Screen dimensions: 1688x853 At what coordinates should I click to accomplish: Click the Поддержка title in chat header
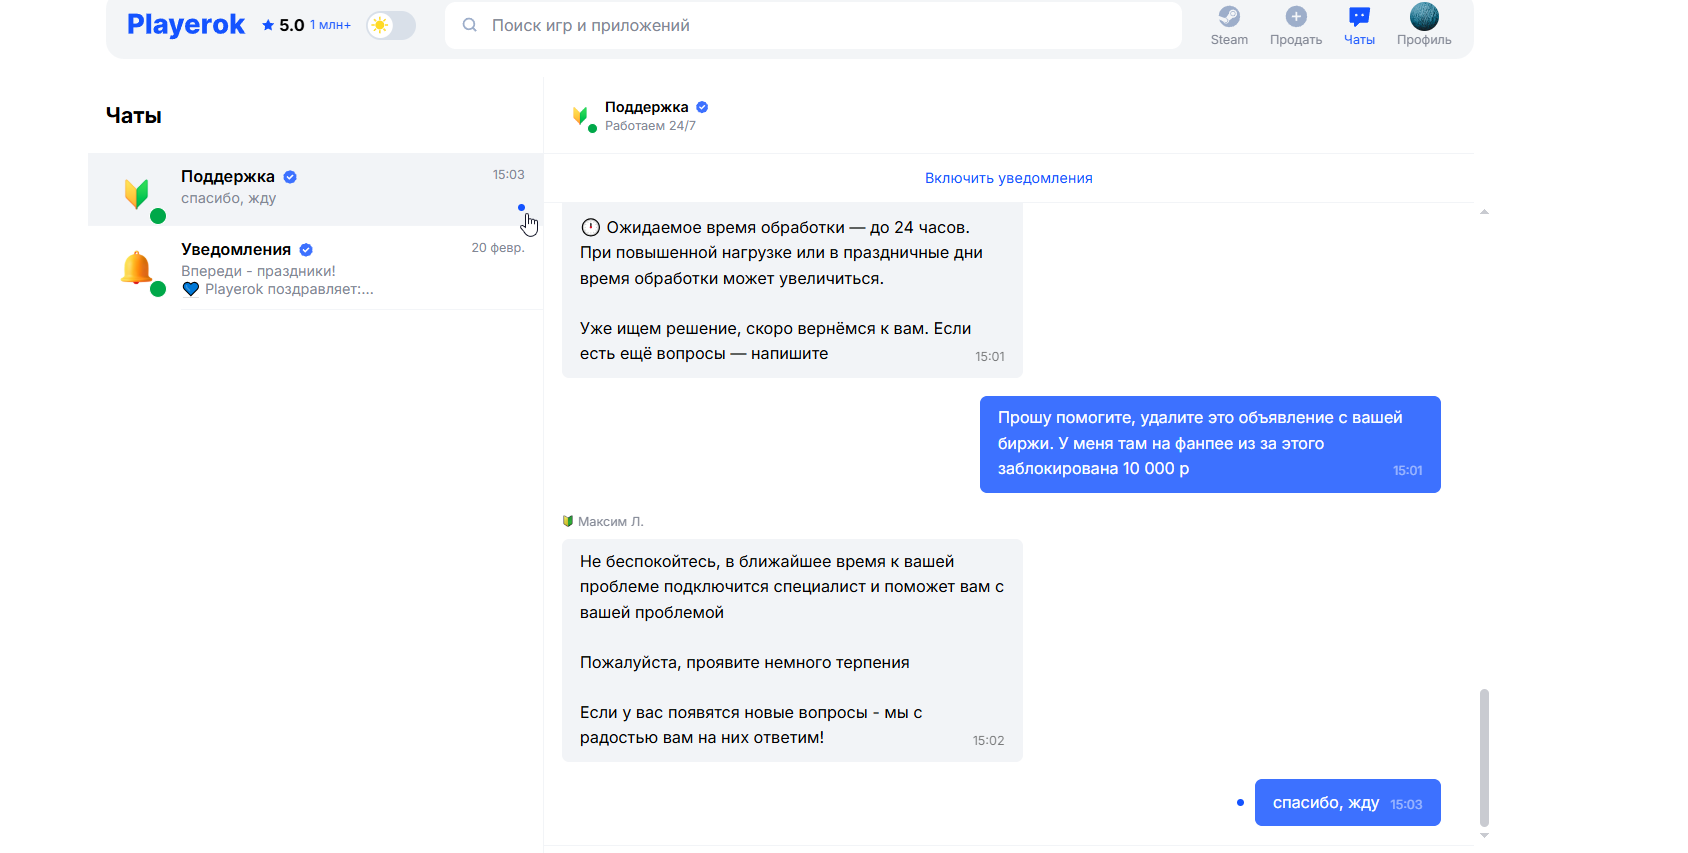point(647,107)
